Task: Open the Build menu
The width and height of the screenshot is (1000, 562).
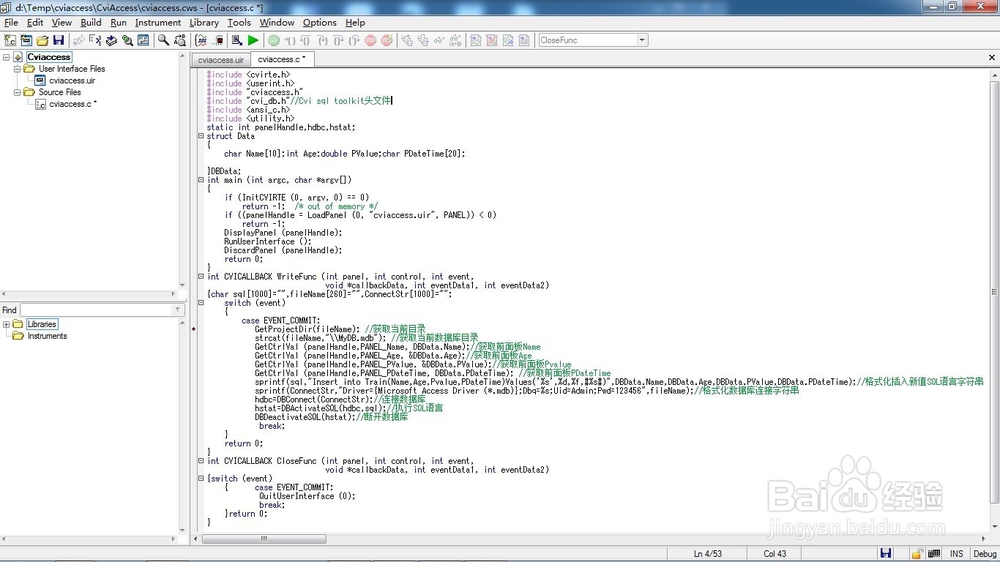Action: pyautogui.click(x=91, y=22)
